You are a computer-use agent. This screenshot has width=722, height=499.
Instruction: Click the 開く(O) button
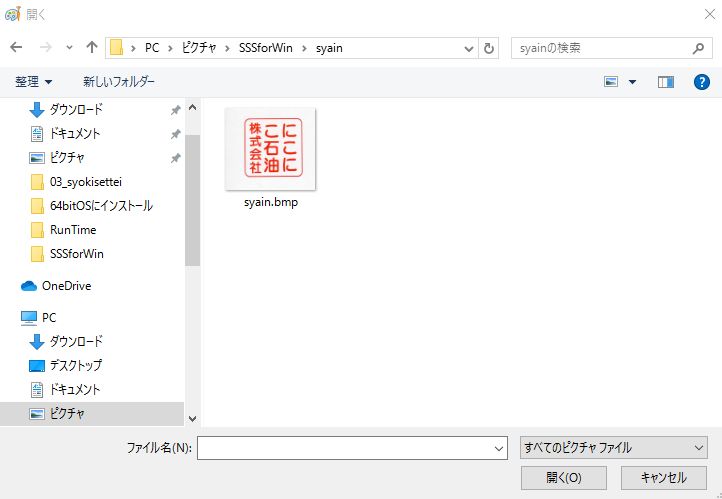click(564, 478)
